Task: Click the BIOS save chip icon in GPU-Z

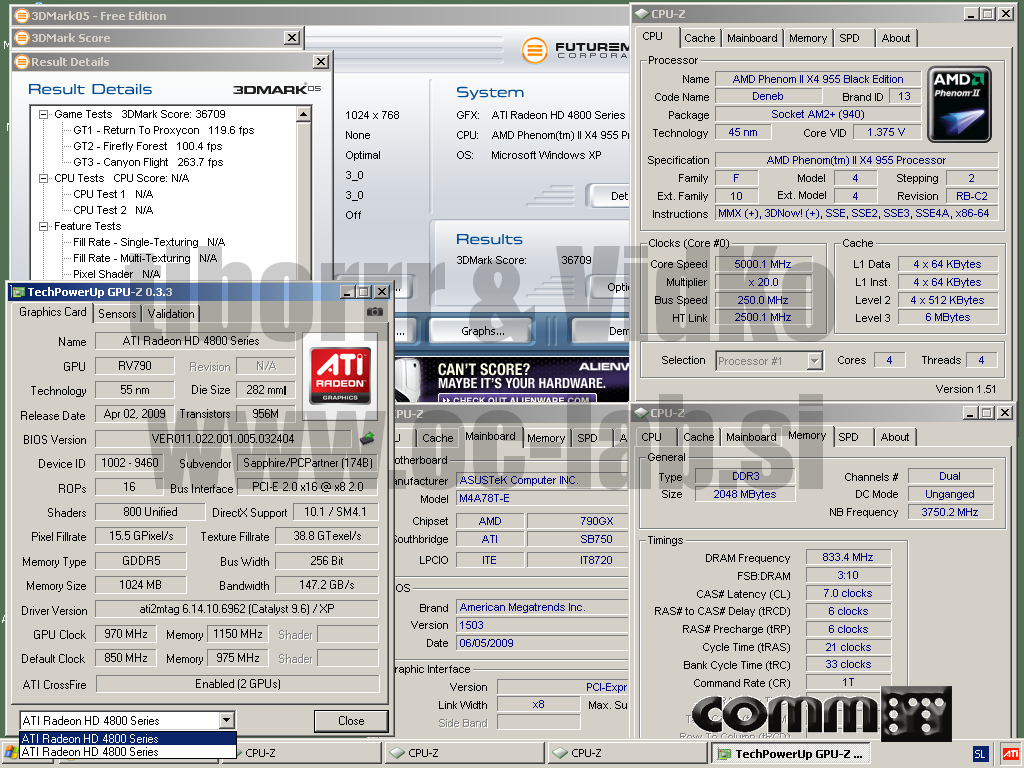Action: pos(367,438)
